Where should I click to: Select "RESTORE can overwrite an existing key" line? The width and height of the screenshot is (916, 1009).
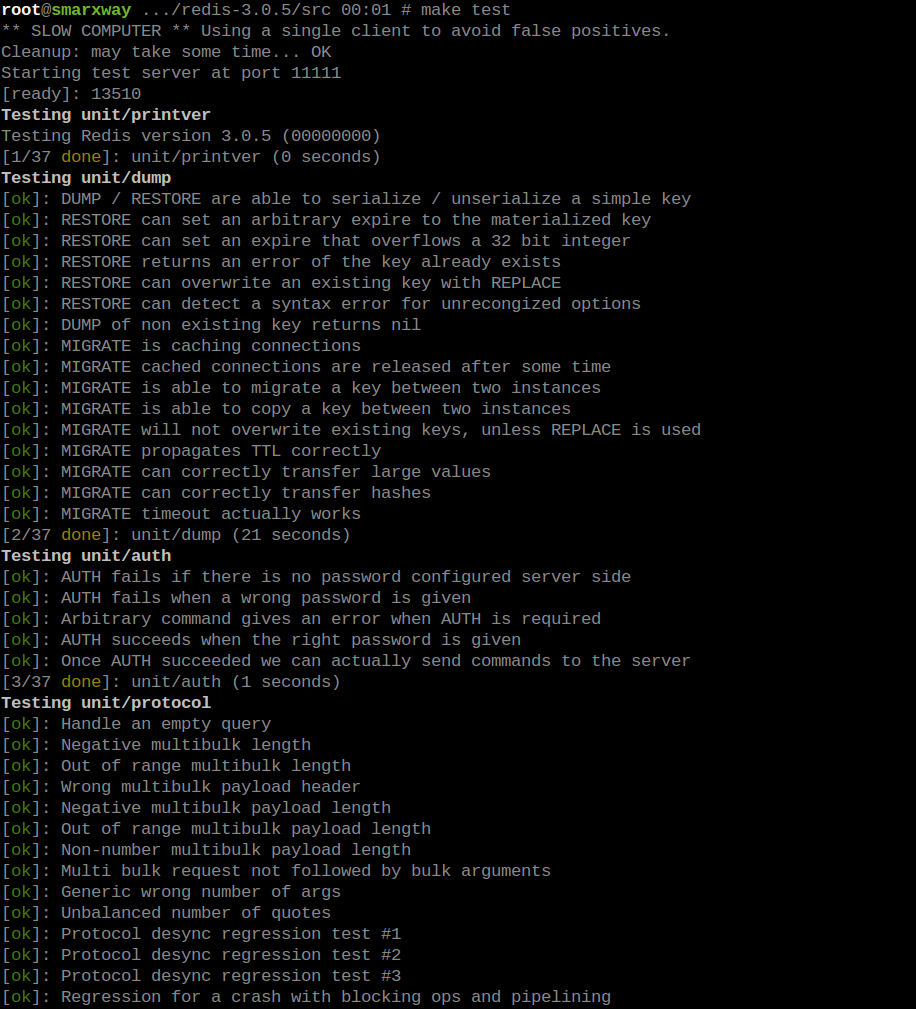pyautogui.click(x=281, y=283)
